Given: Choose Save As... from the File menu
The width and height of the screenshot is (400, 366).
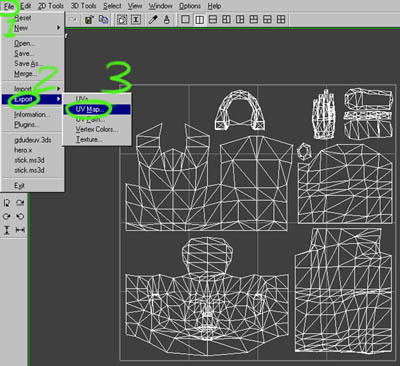Looking at the screenshot, I should pos(33,63).
